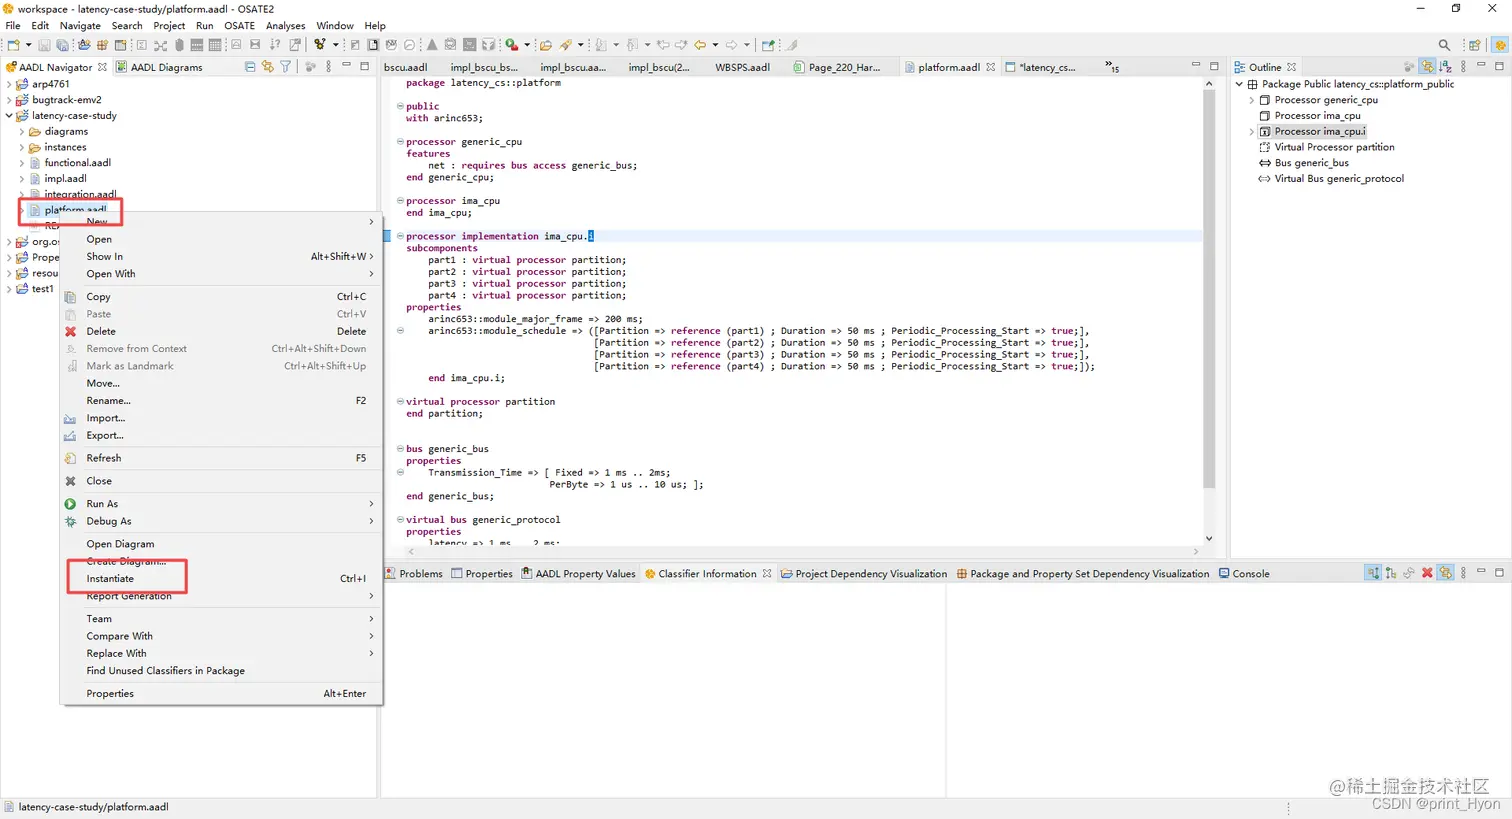
Task: Click the filter funnel in AADL Navigator
Action: coord(285,67)
